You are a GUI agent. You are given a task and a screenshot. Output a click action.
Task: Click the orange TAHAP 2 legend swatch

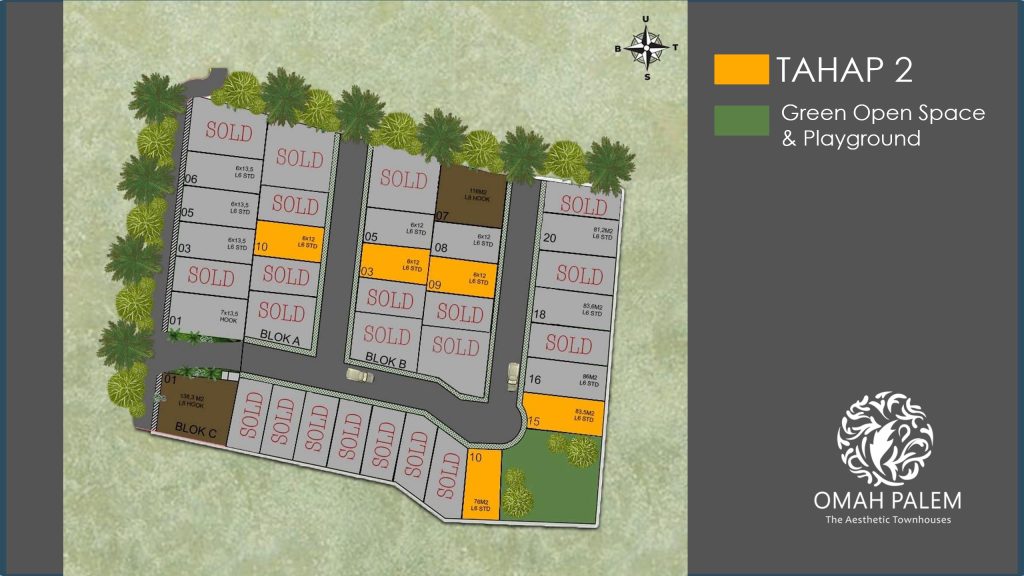point(741,70)
